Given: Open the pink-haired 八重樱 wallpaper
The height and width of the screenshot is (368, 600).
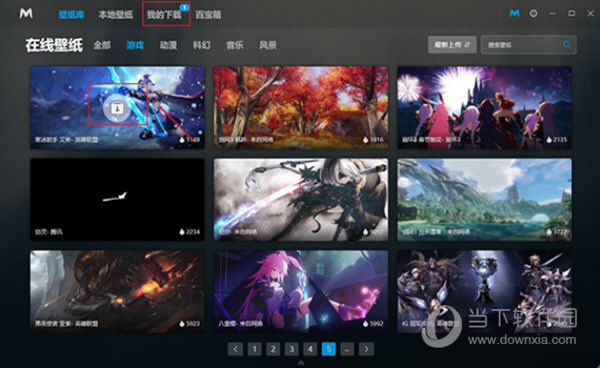Looking at the screenshot, I should tap(301, 291).
